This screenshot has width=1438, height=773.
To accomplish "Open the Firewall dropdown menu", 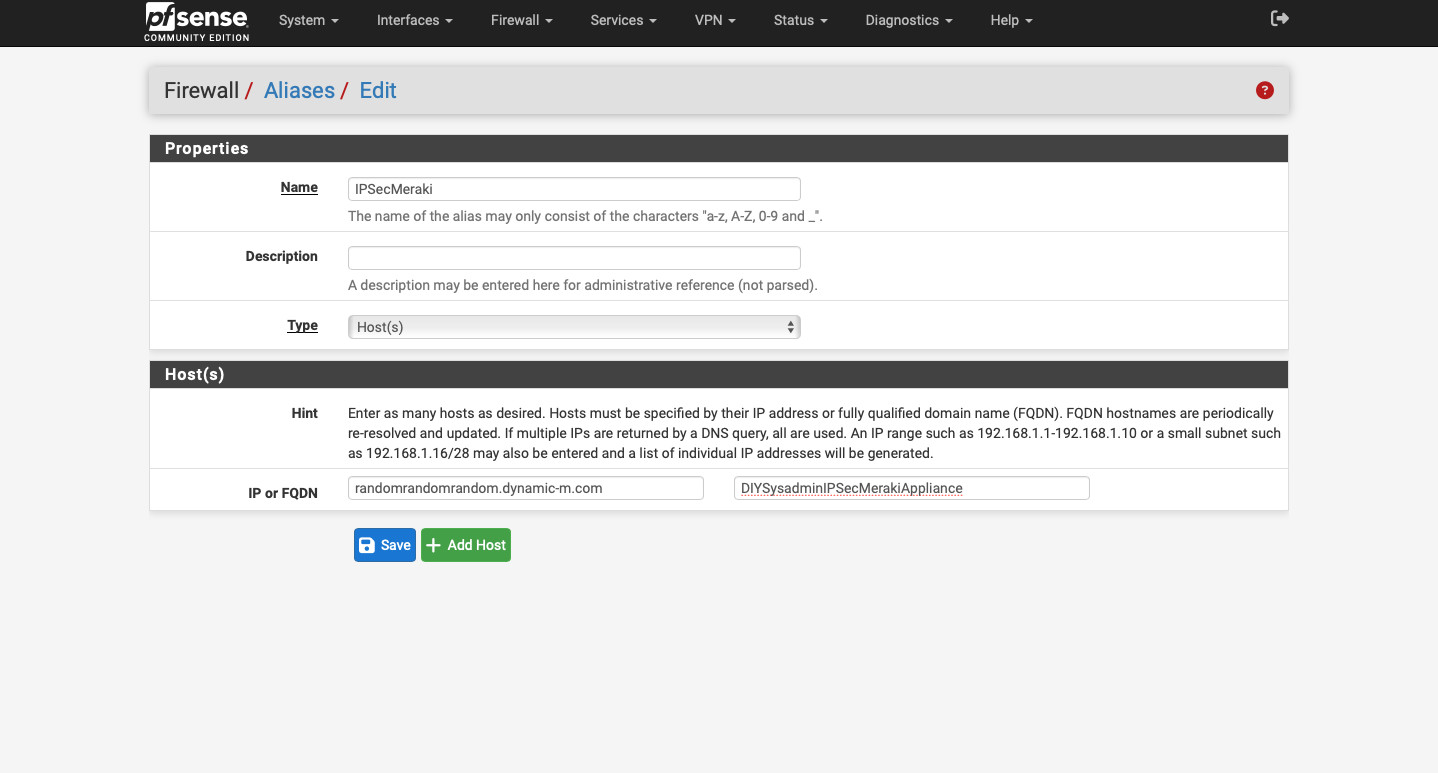I will point(521,20).
